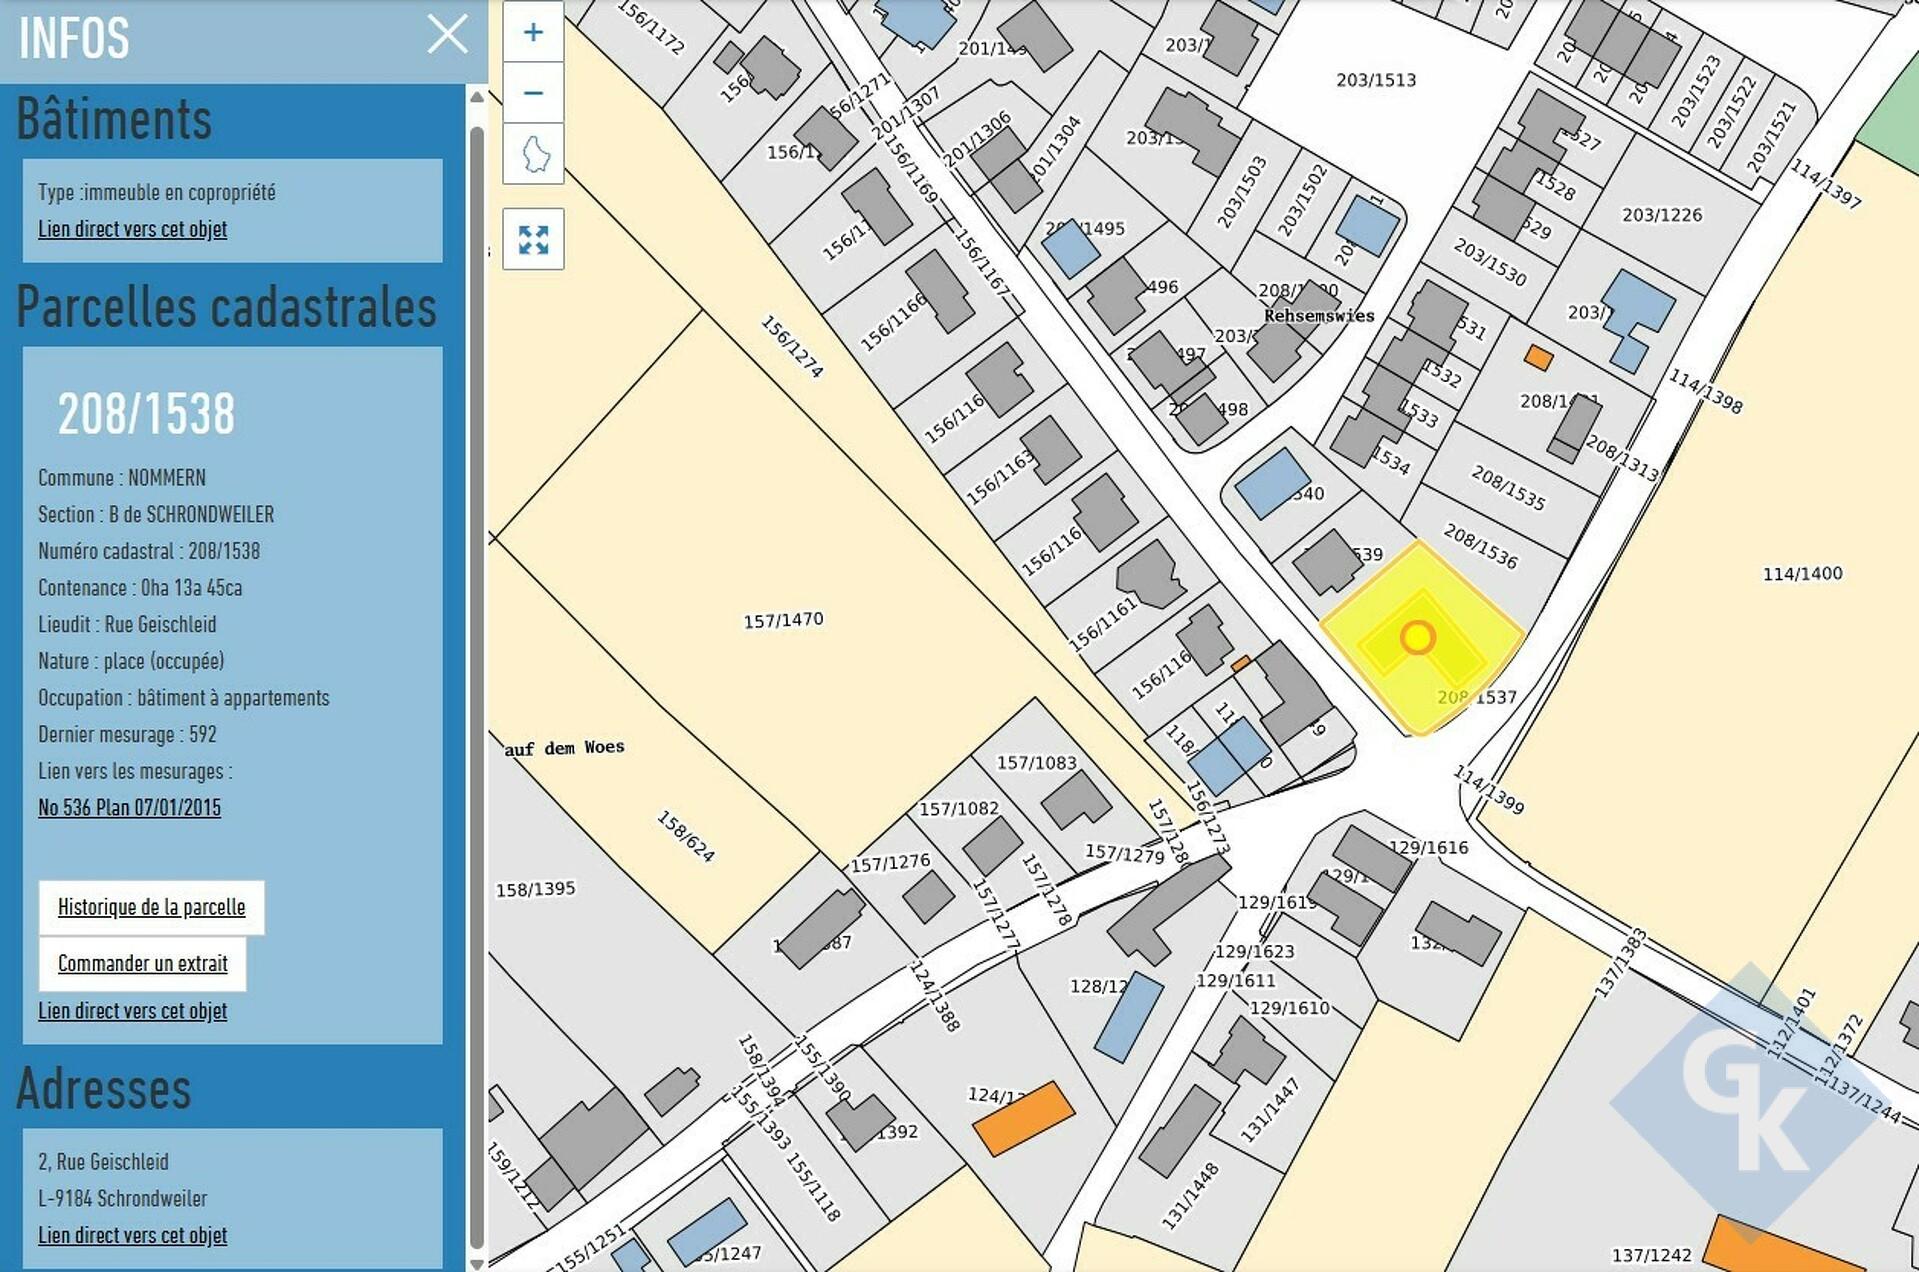The width and height of the screenshot is (1919, 1272).
Task: Select parcel 203/1513 on the map
Action: pos(1376,80)
